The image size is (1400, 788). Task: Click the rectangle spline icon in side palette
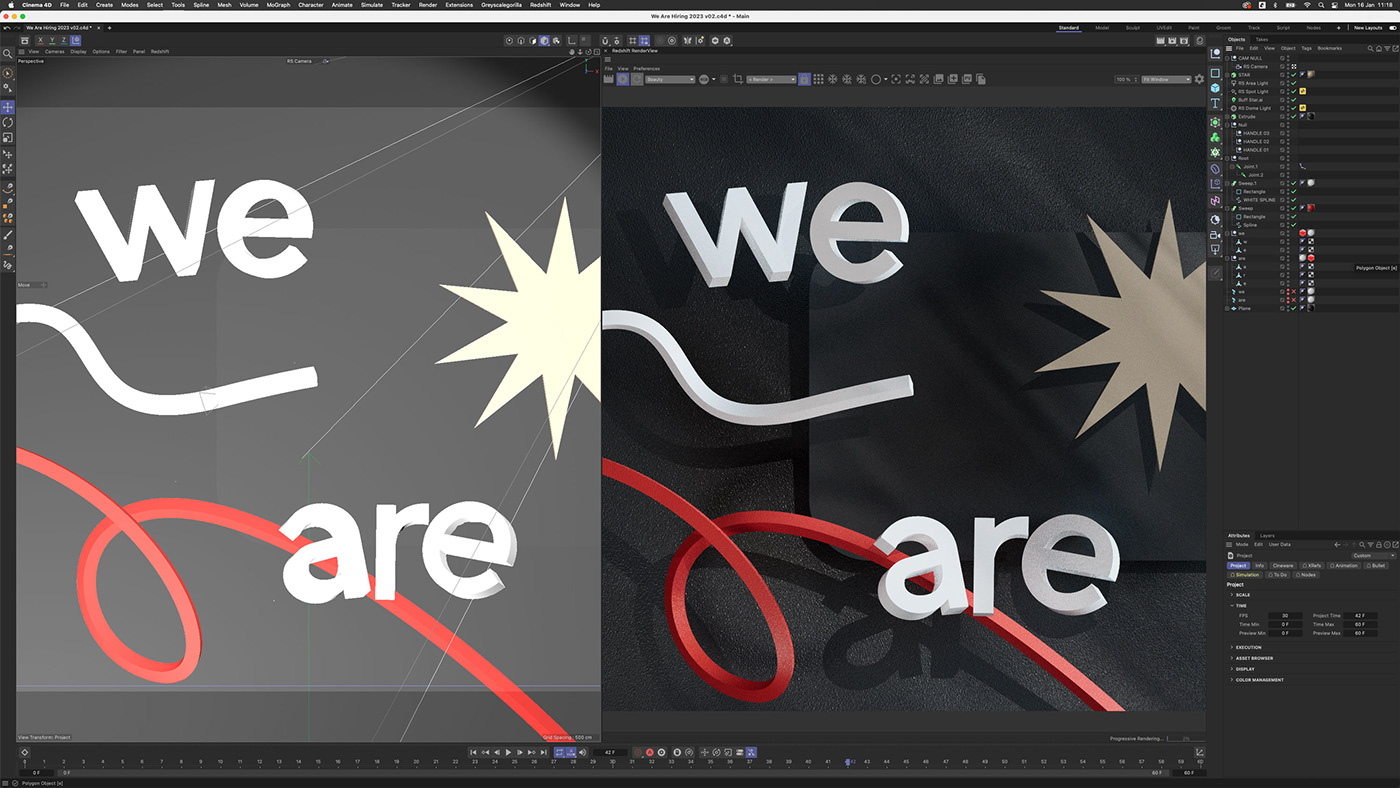pos(1215,73)
